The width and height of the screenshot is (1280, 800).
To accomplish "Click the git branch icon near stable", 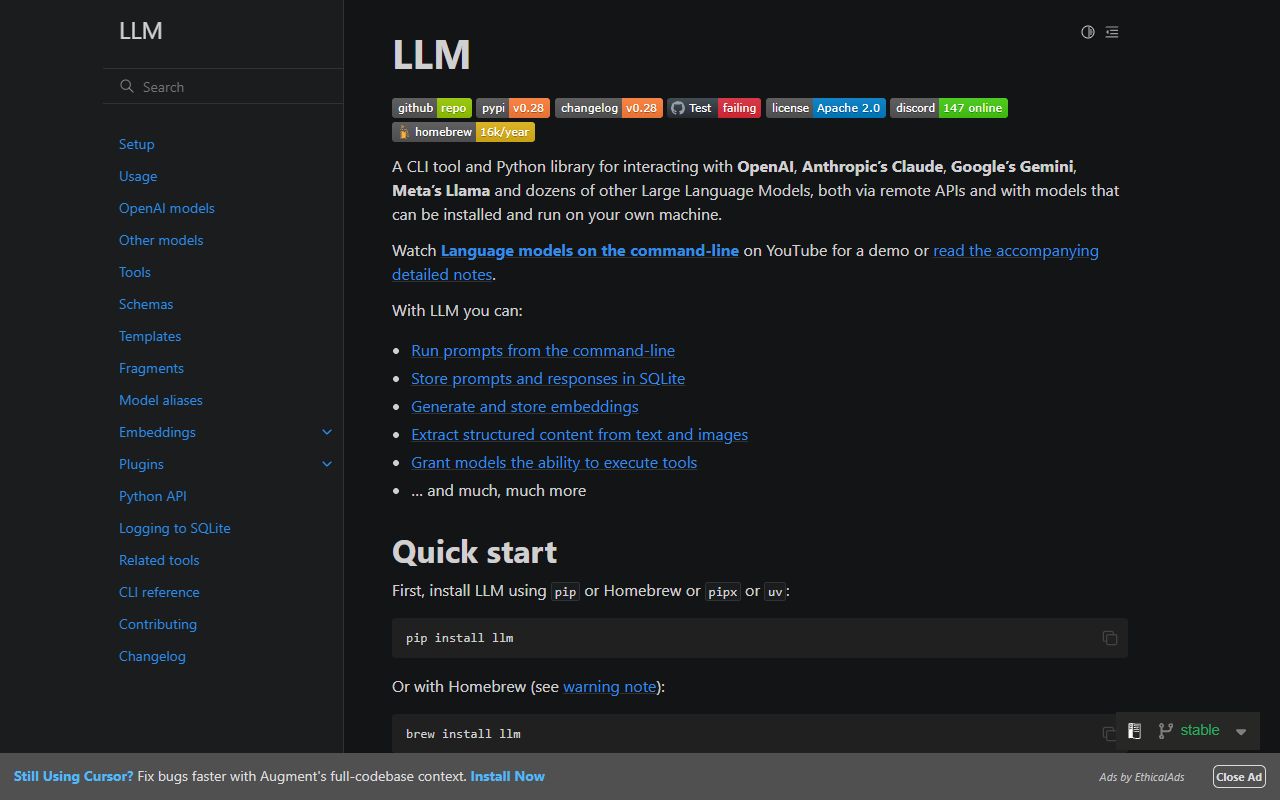I will (1165, 730).
